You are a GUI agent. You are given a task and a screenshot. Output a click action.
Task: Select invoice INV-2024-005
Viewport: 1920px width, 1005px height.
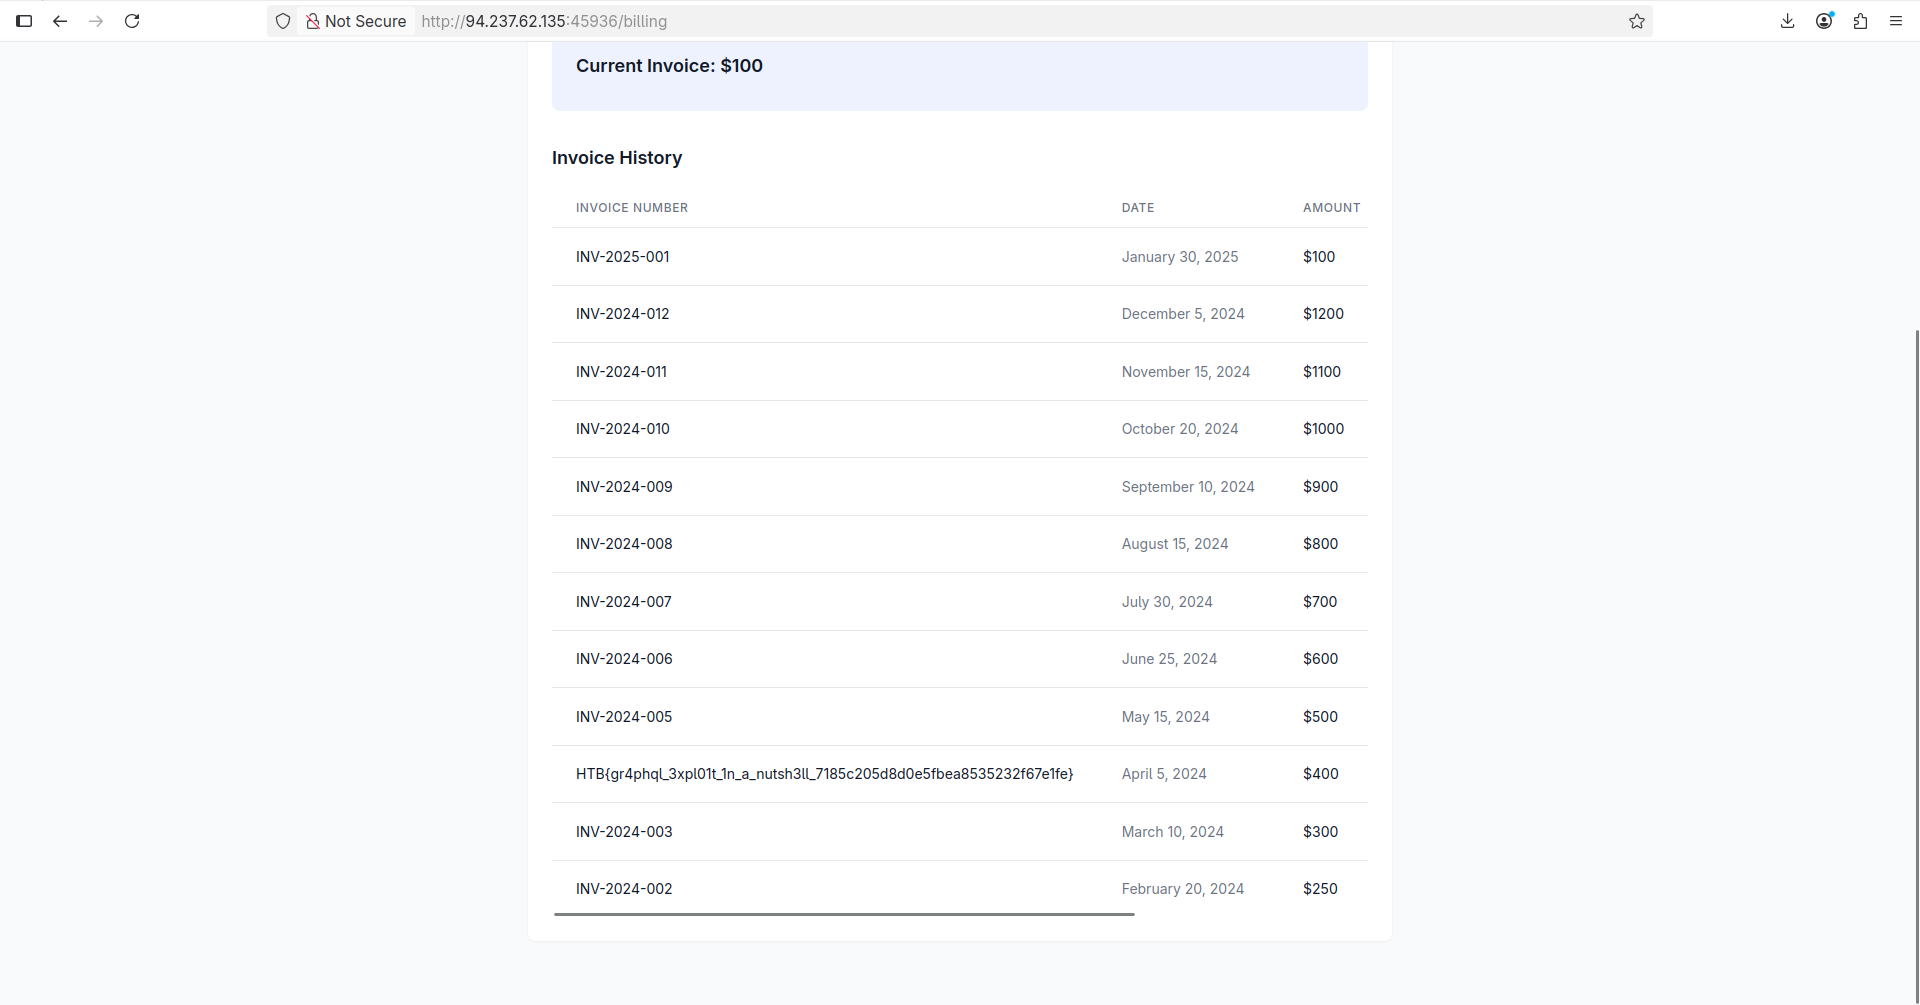pyautogui.click(x=624, y=717)
